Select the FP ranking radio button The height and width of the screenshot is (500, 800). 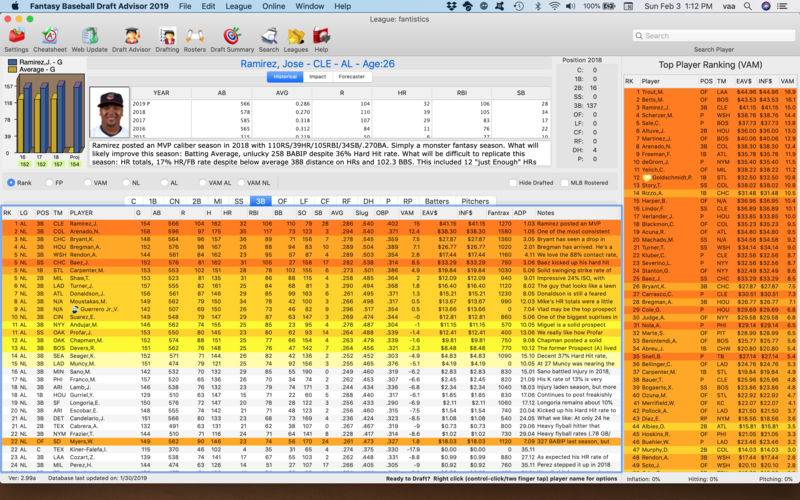(50, 183)
